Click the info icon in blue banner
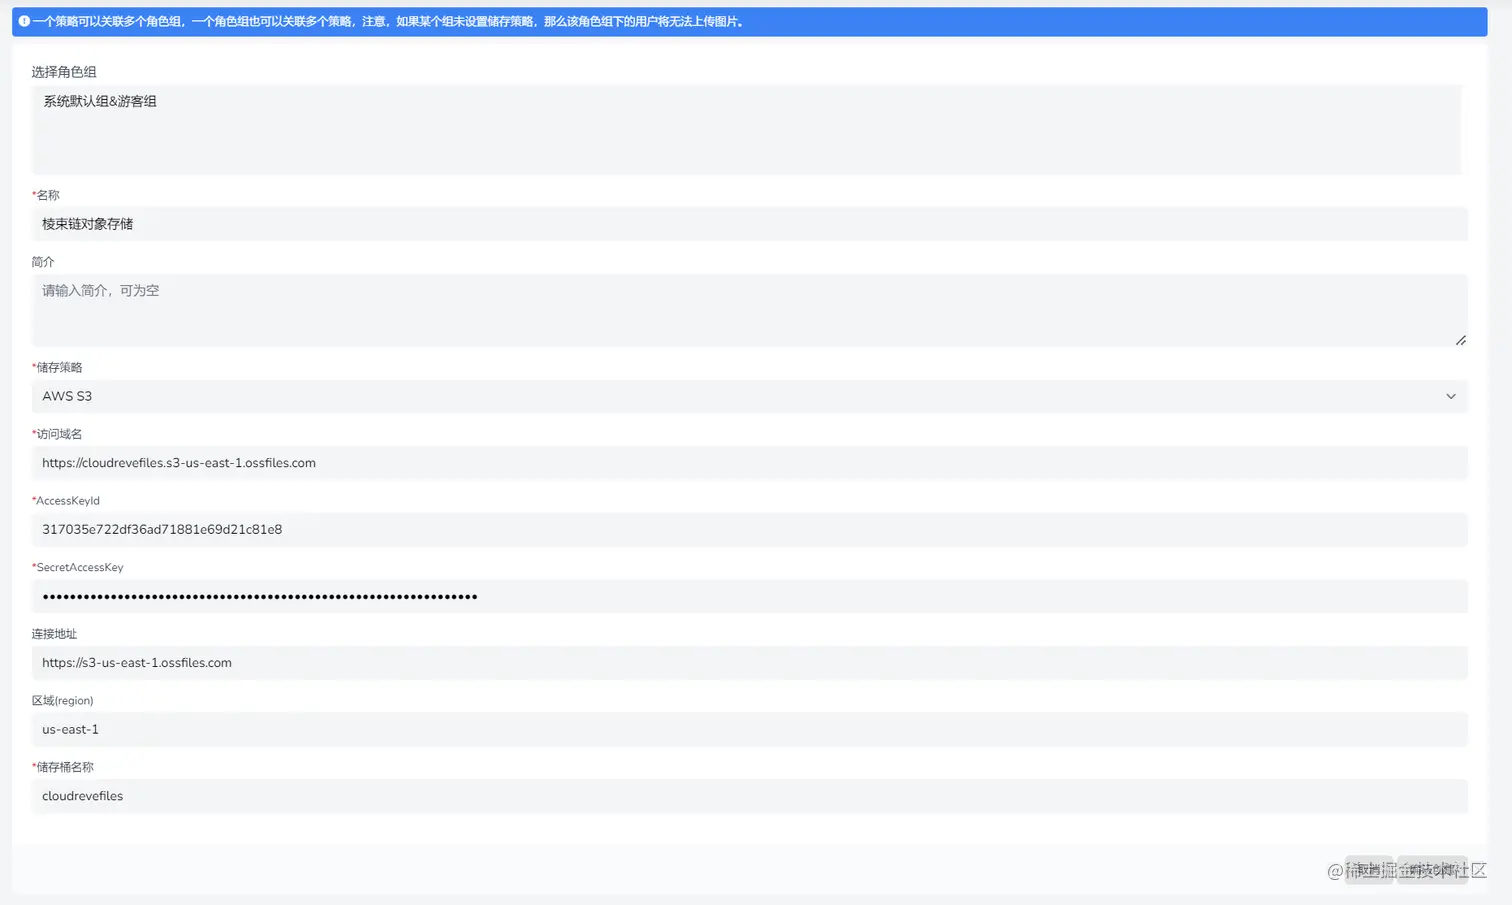The image size is (1512, 905). pyautogui.click(x=24, y=21)
